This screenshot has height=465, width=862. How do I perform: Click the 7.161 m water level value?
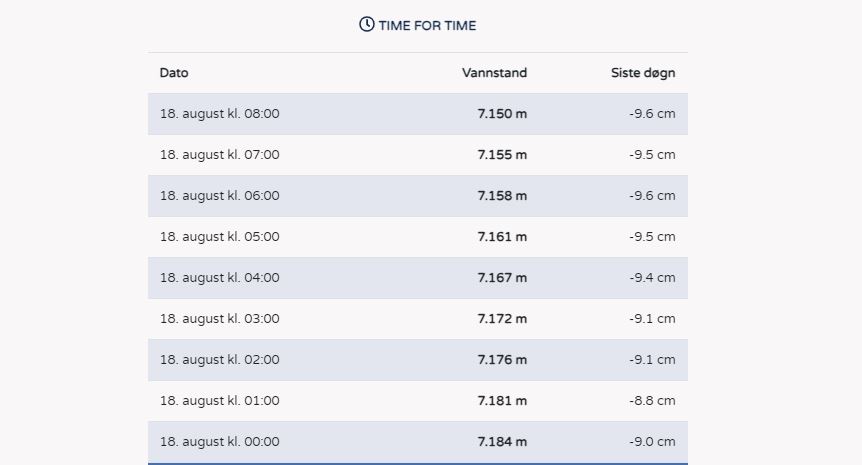502,237
